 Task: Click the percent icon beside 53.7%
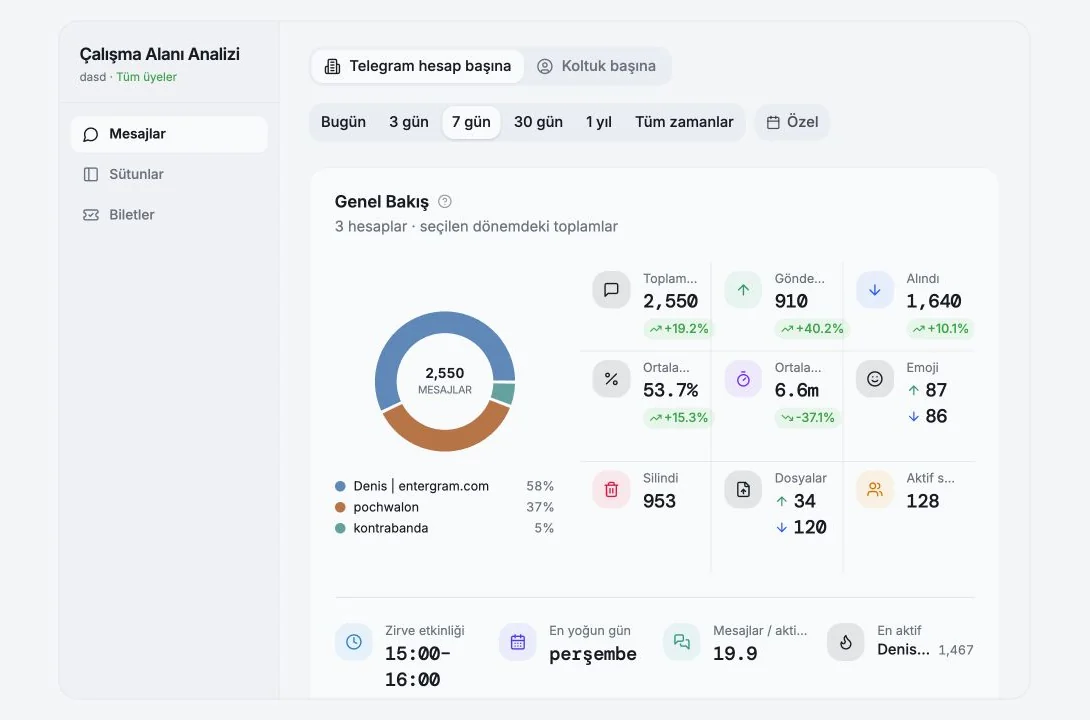[x=611, y=379]
